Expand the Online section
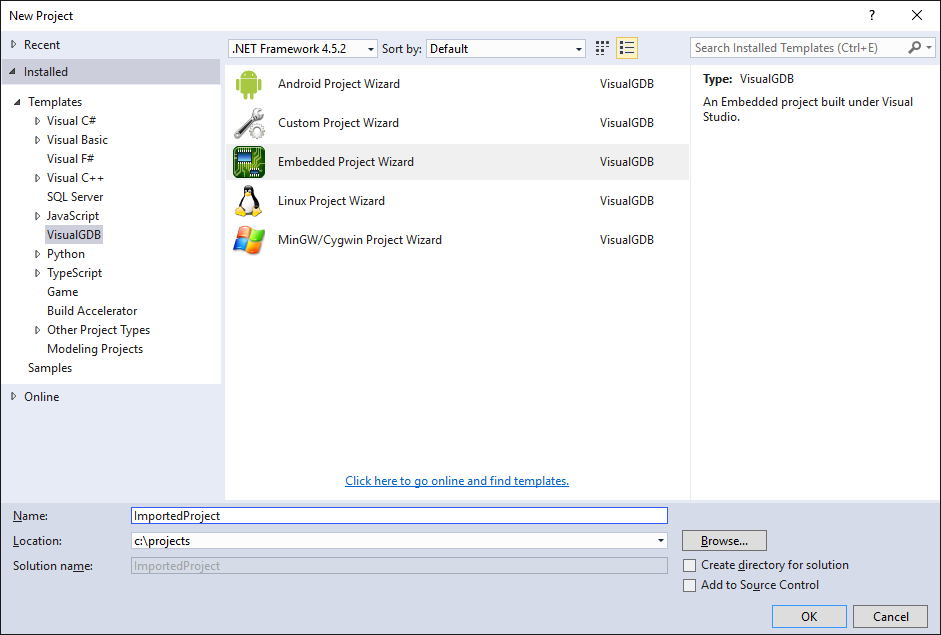This screenshot has height=635, width=941. click(x=13, y=397)
